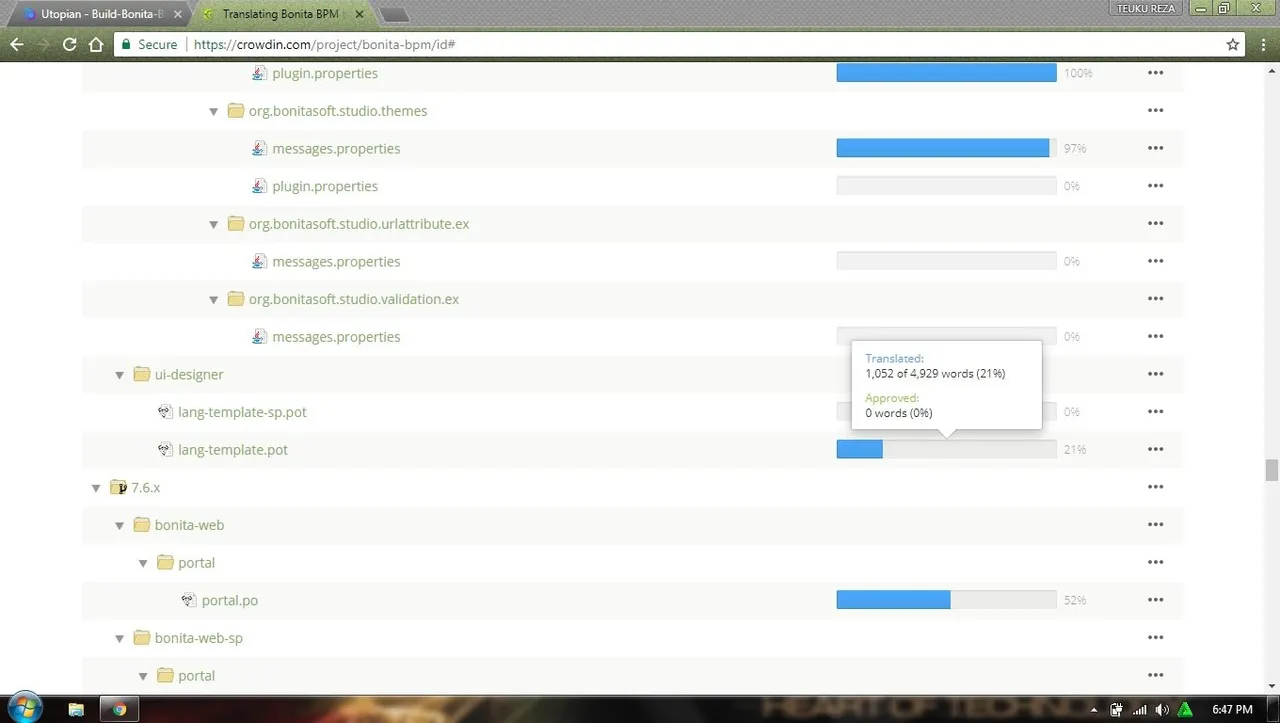Collapse the org.bonitasoft.studio.urlattribute.ex folder
Viewport: 1280px width, 723px height.
point(213,225)
